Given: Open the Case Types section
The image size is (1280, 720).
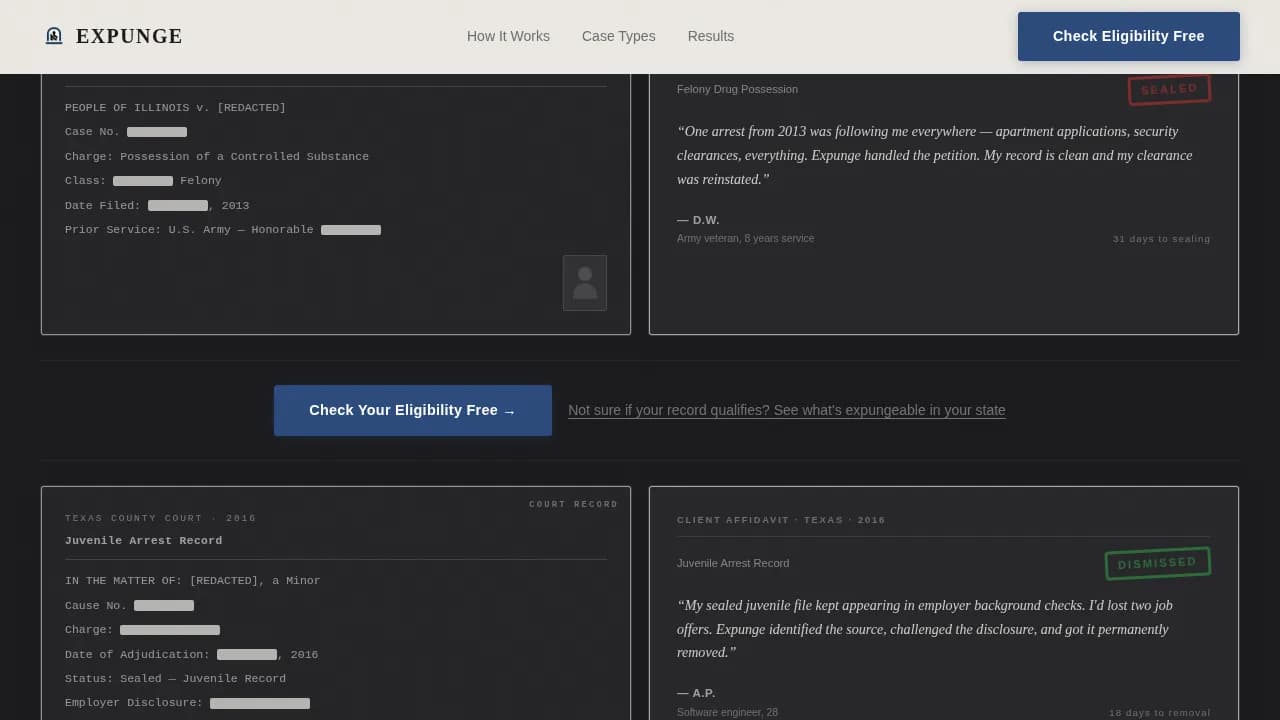Looking at the screenshot, I should point(619,36).
